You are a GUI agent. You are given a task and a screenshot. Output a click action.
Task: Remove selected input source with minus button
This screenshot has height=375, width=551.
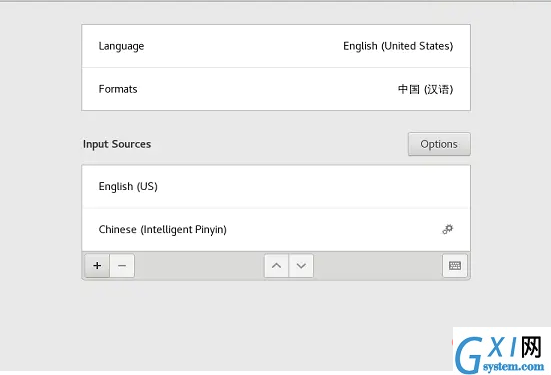pyautogui.click(x=122, y=265)
